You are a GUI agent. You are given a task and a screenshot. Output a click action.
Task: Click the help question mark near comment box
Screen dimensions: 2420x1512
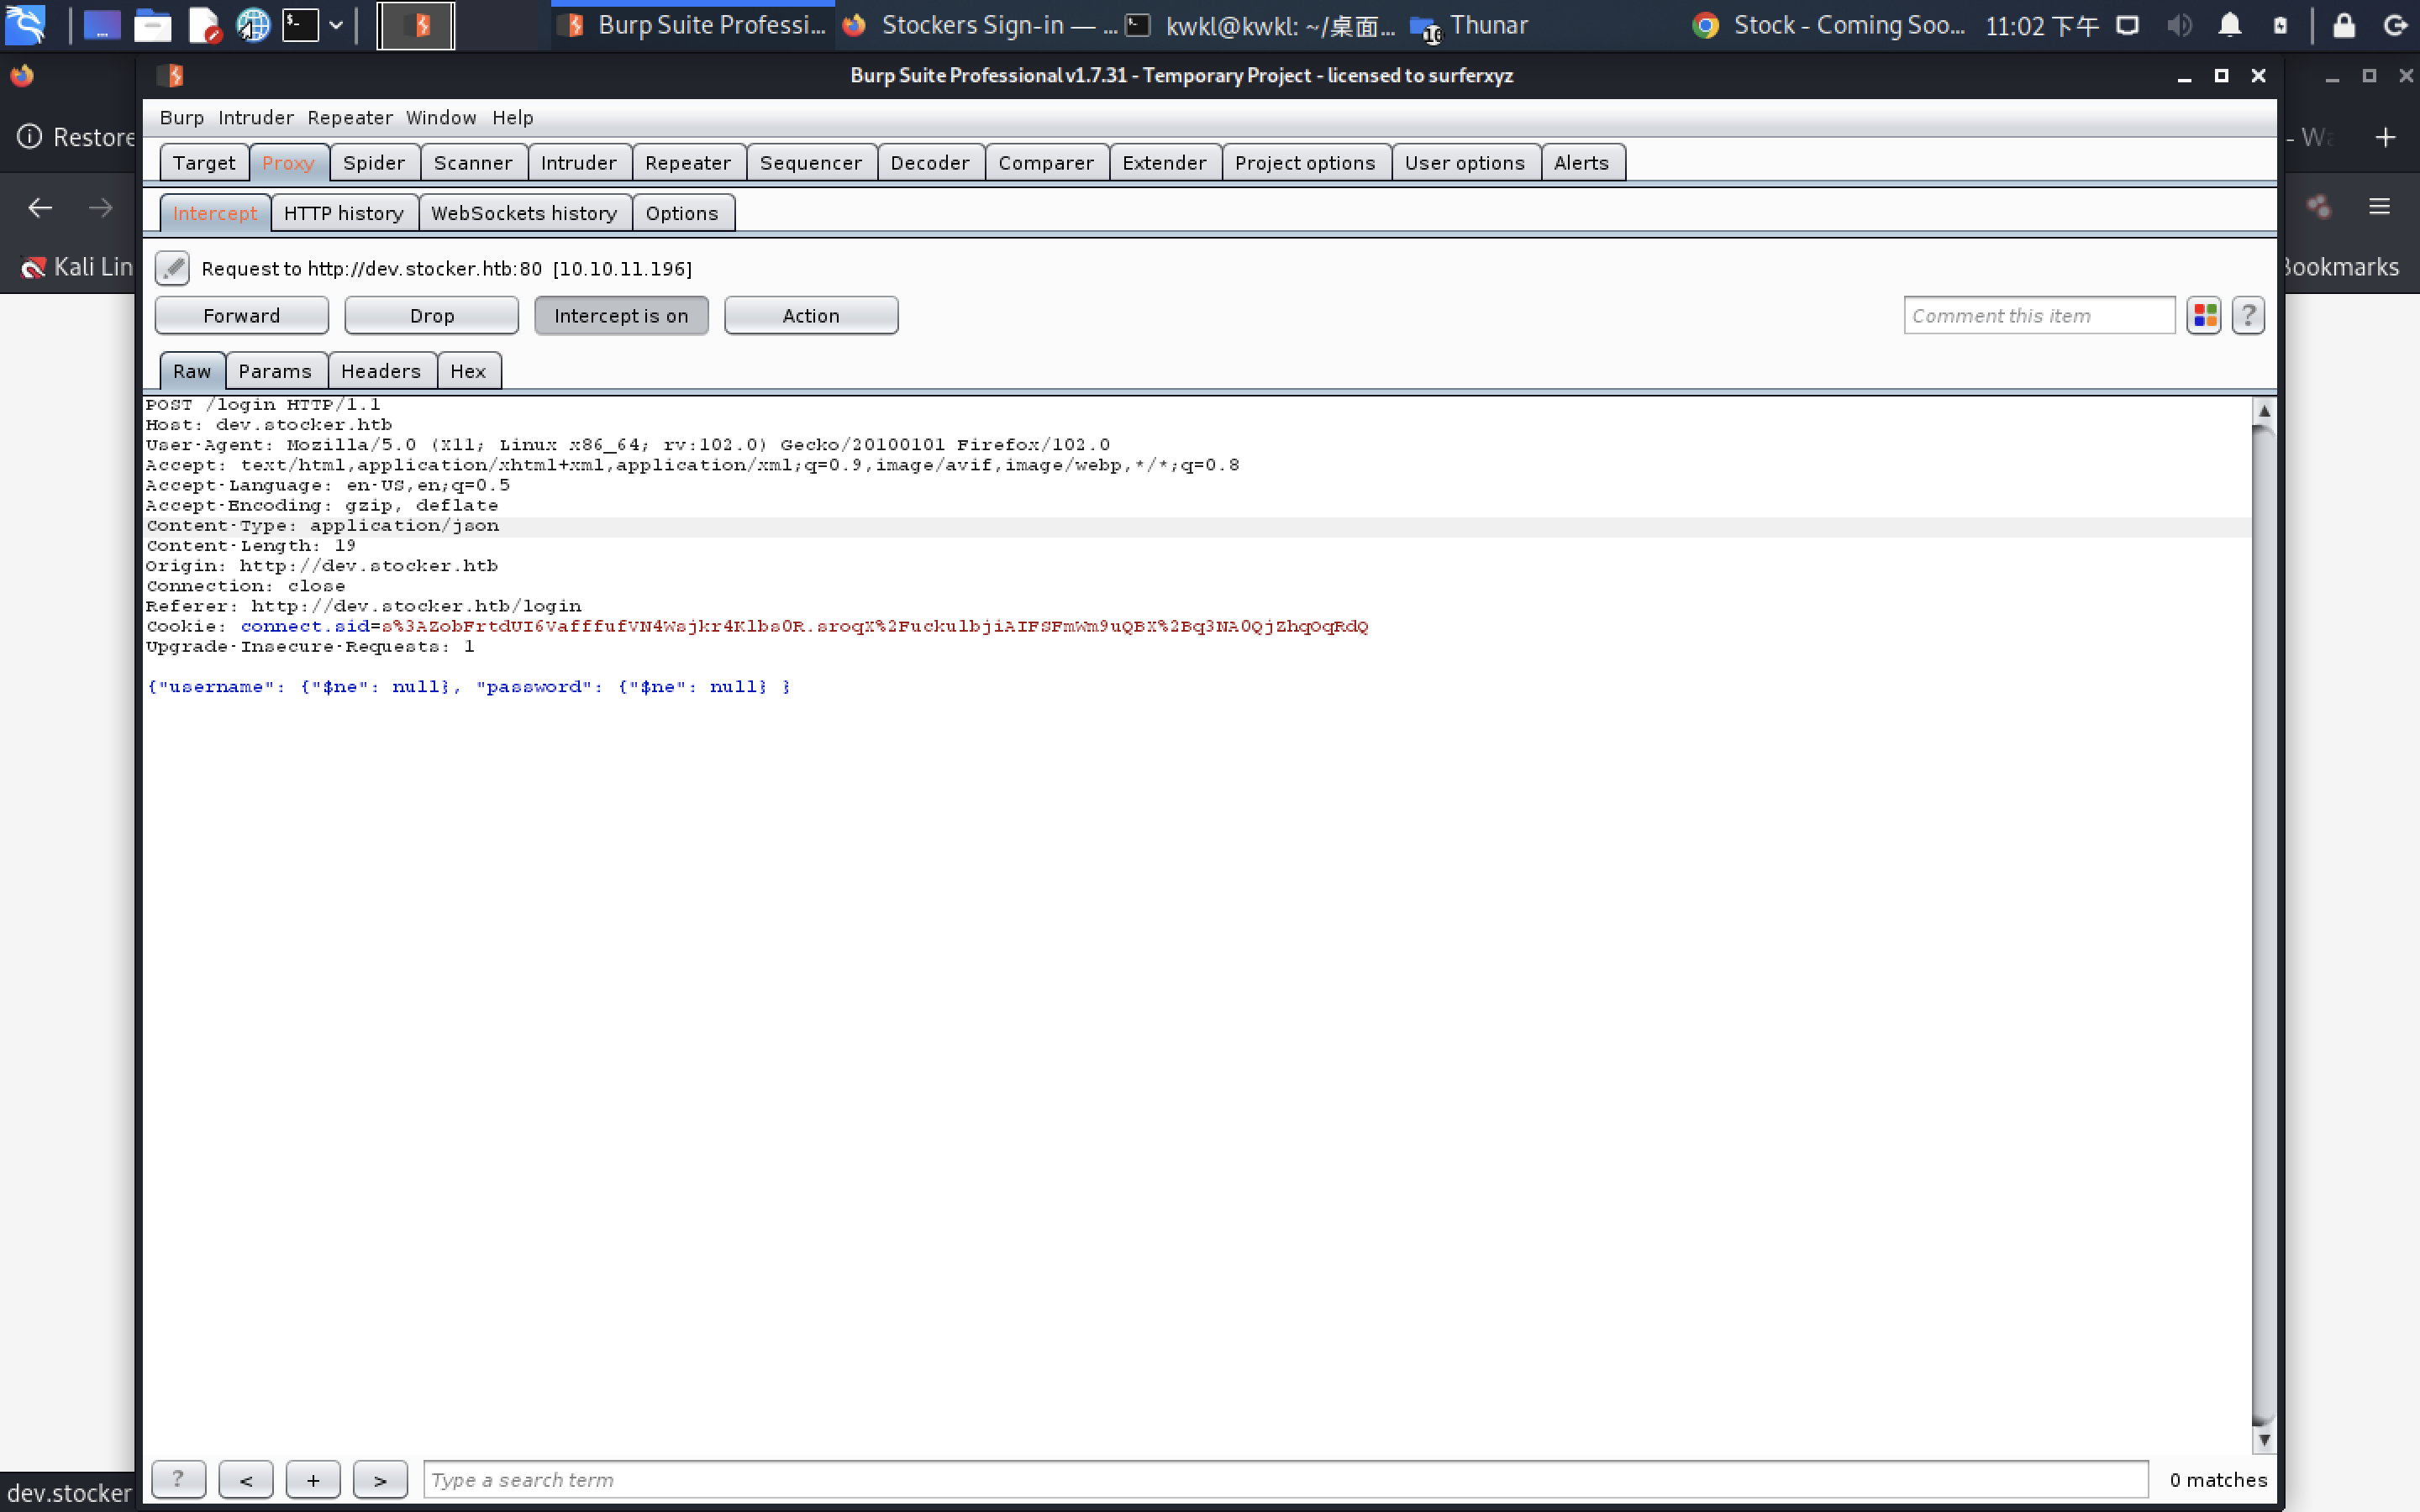pyautogui.click(x=2248, y=316)
